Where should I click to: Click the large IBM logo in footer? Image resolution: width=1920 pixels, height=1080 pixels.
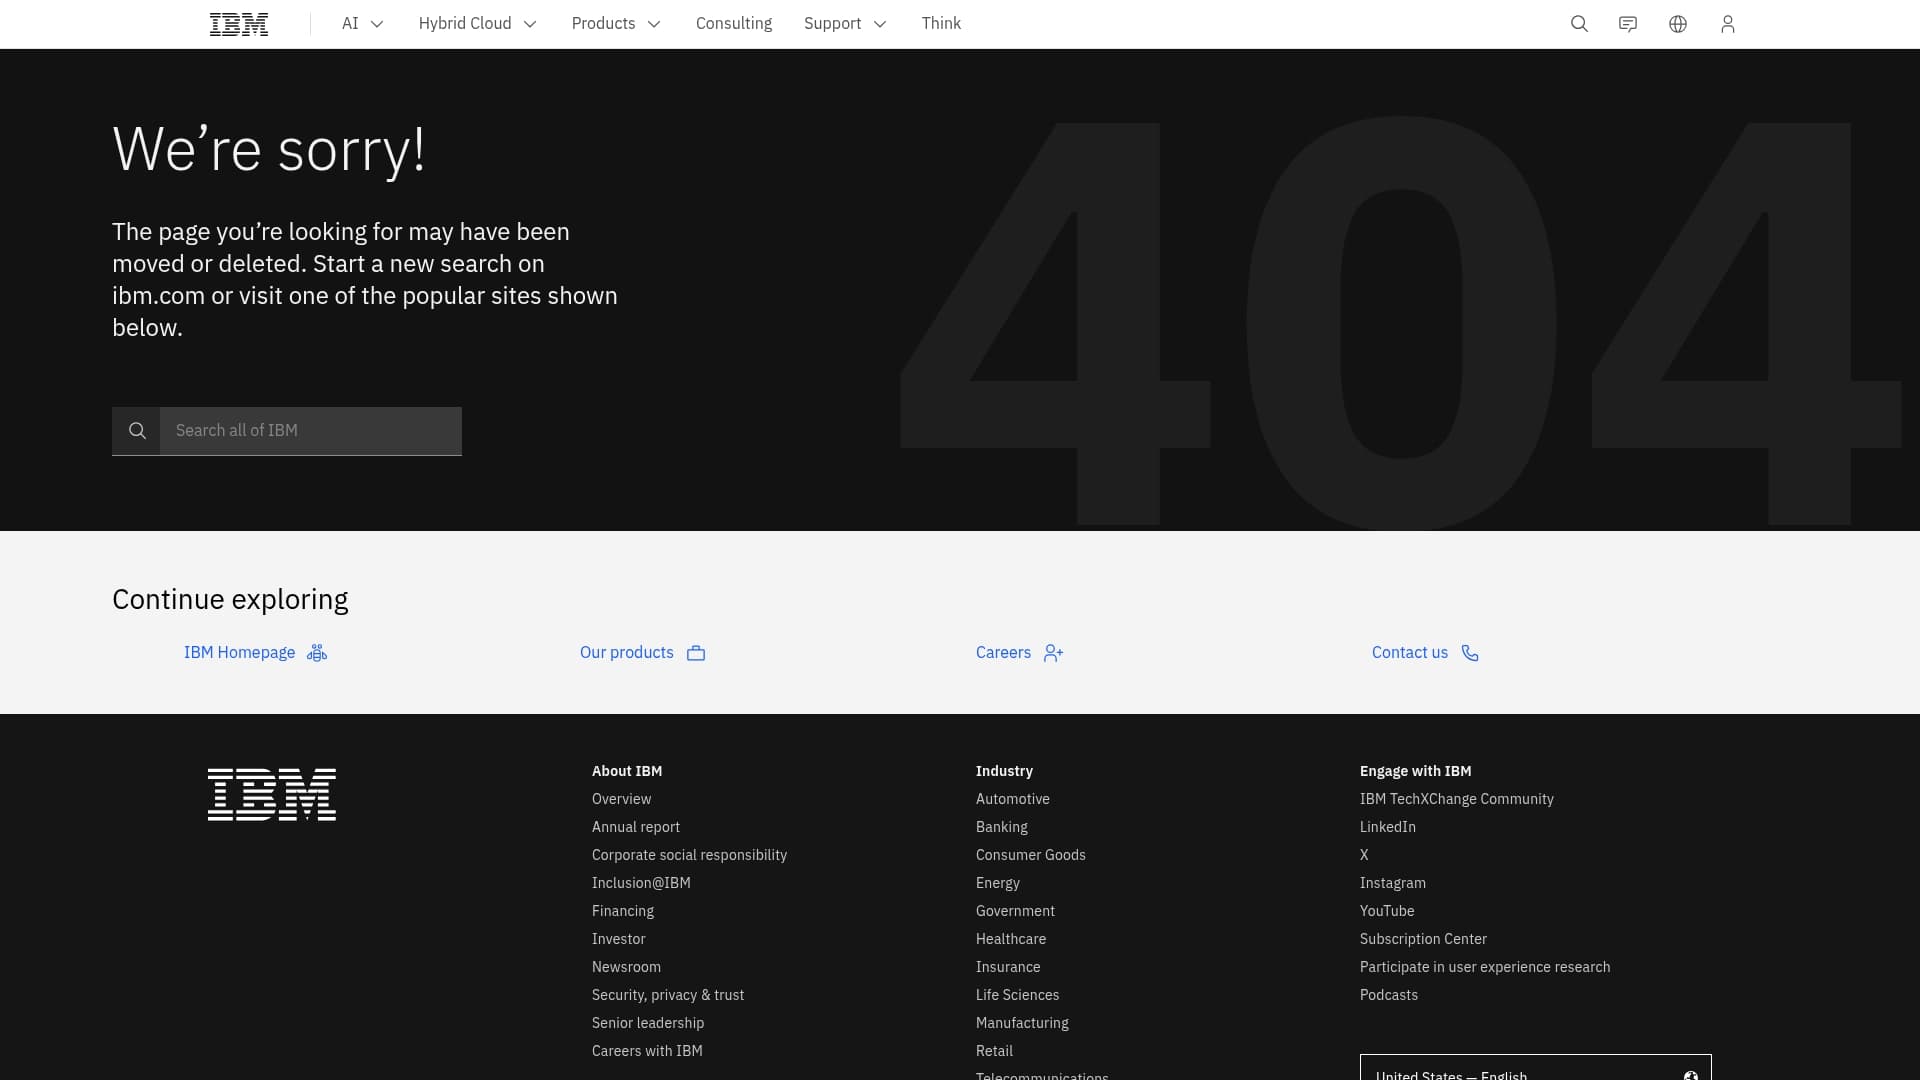(x=272, y=794)
